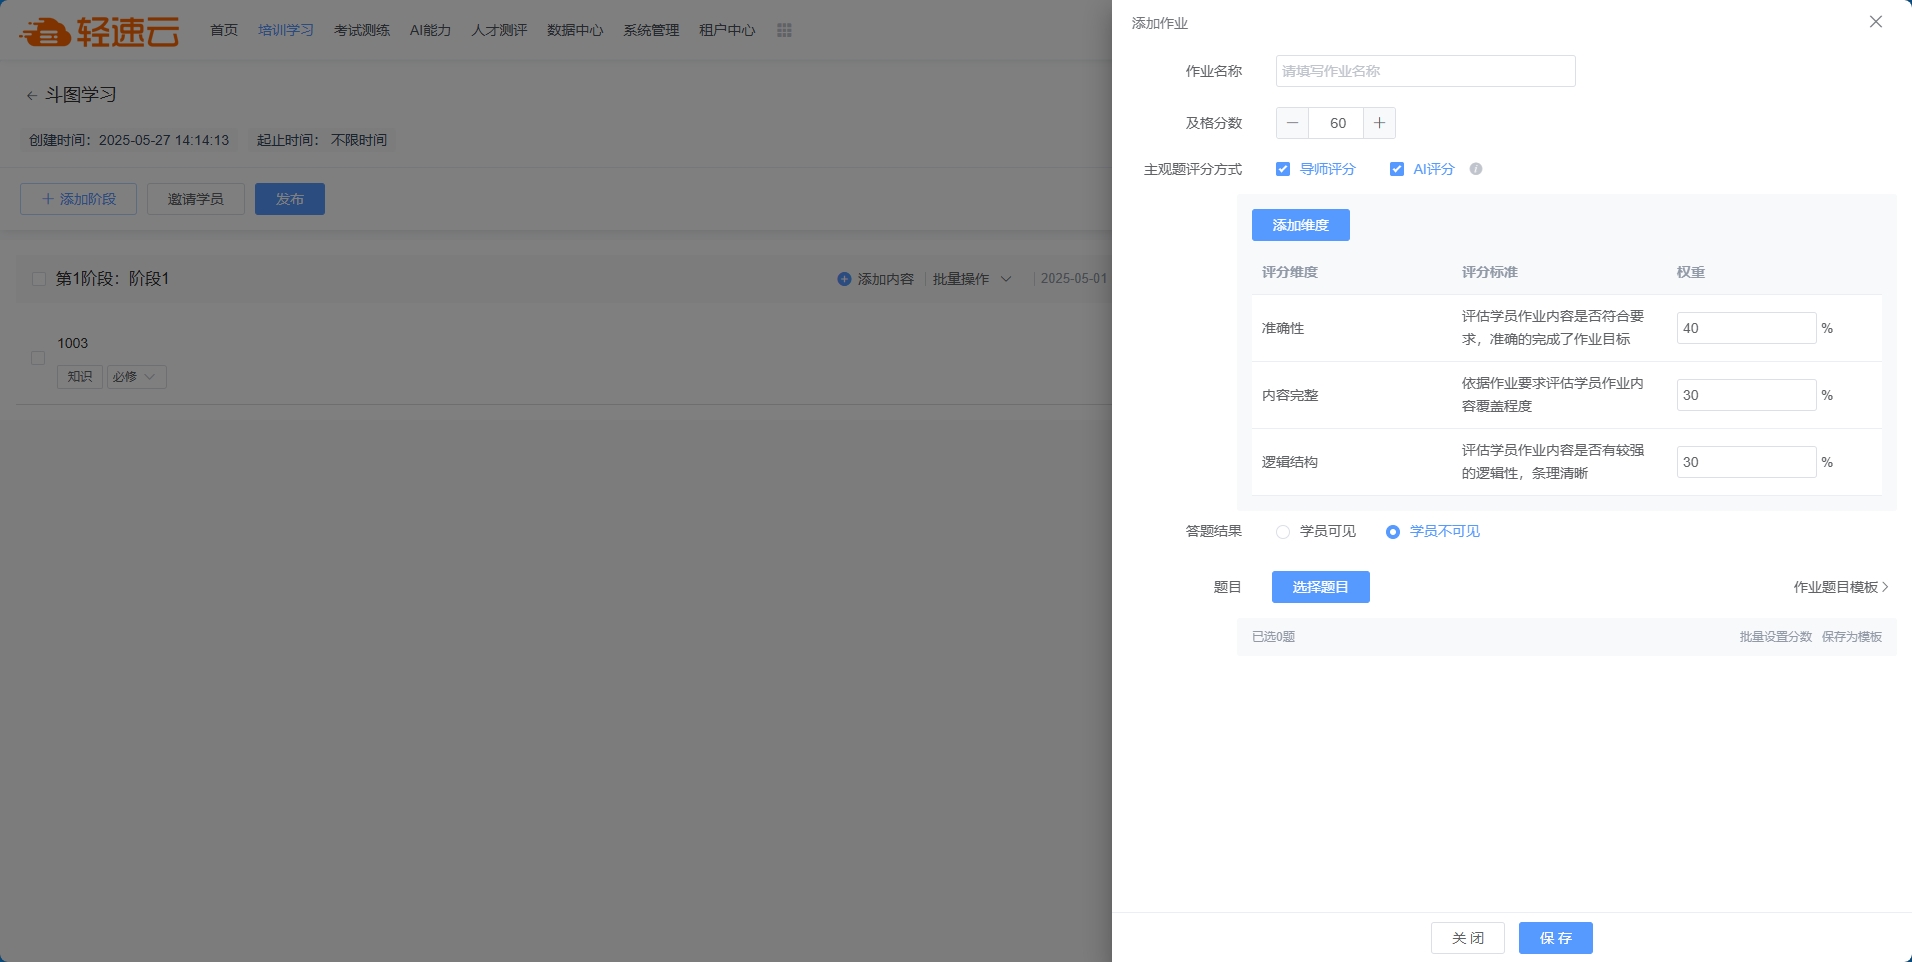This screenshot has height=962, width=1912.
Task: Open the 必修 dropdown for item 1003
Action: pyautogui.click(x=136, y=377)
